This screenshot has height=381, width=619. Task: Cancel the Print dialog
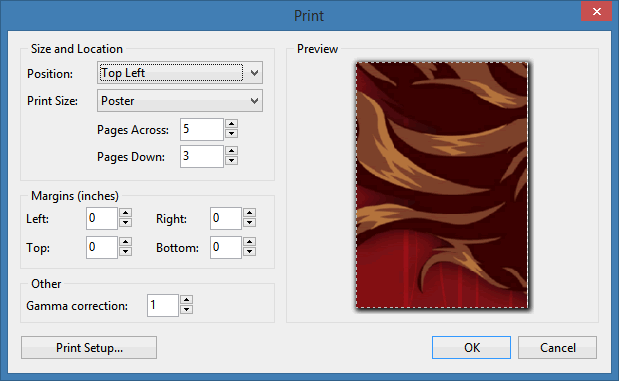[x=557, y=347]
